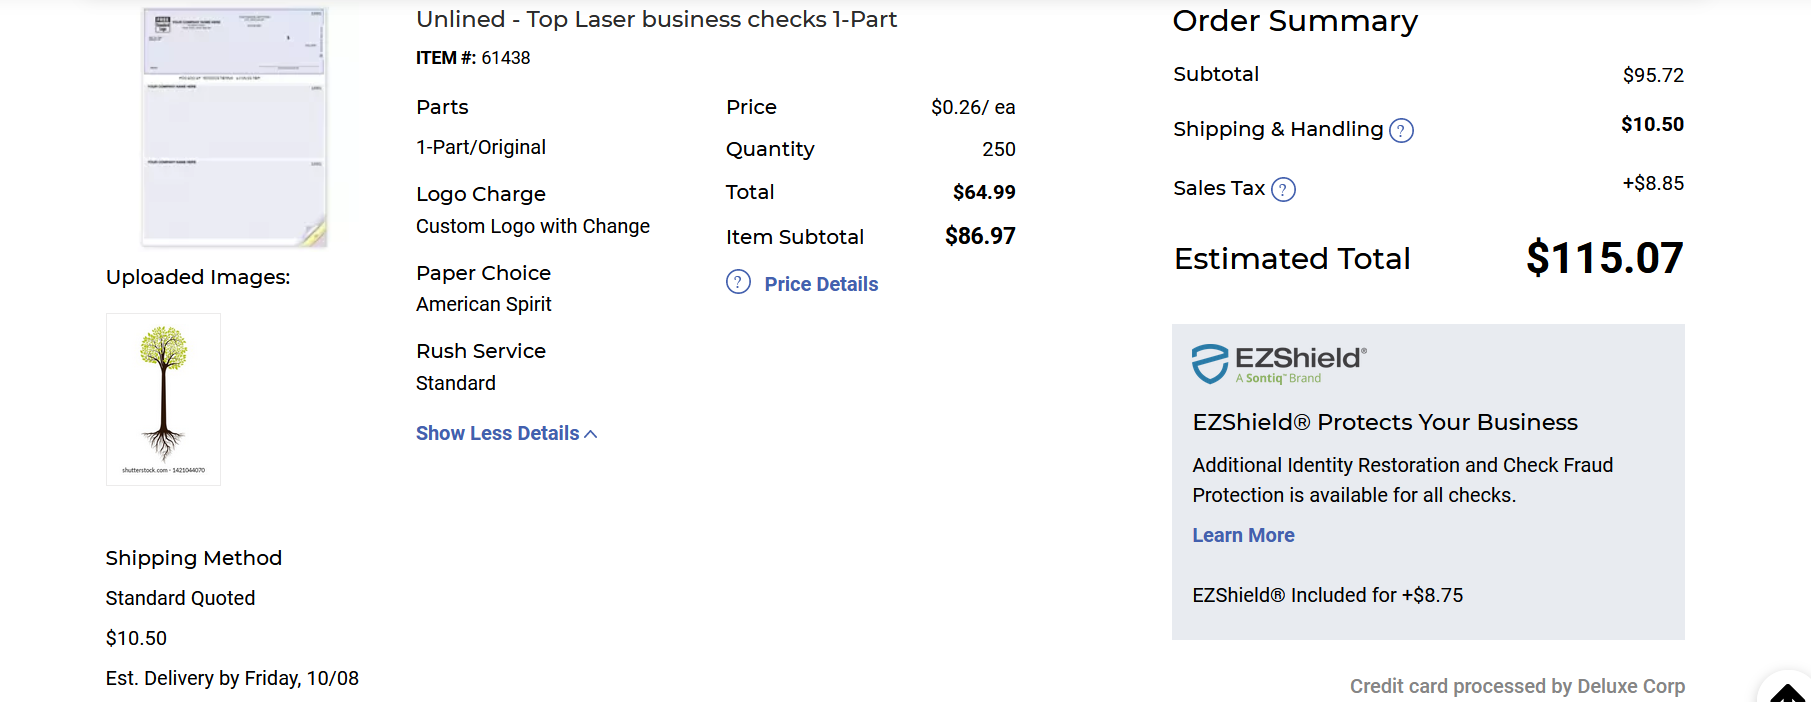Open the EZShield Learn More link

pos(1243,535)
